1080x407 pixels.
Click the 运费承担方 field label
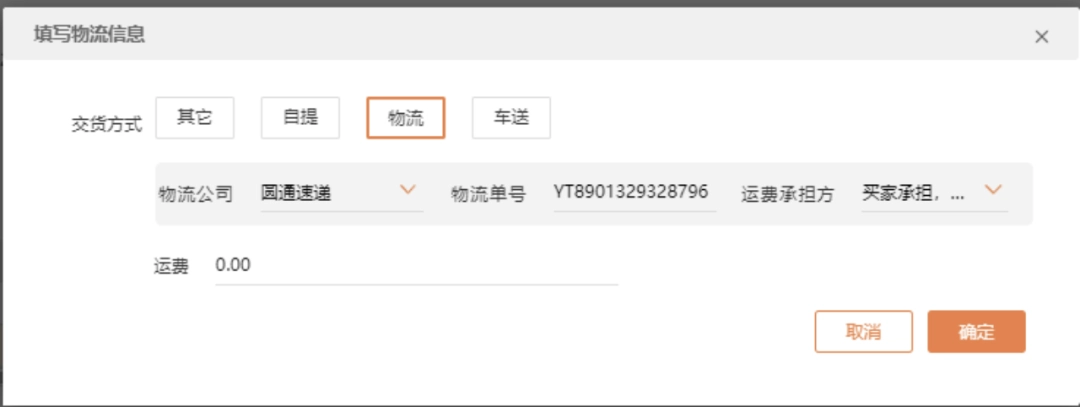coord(787,194)
